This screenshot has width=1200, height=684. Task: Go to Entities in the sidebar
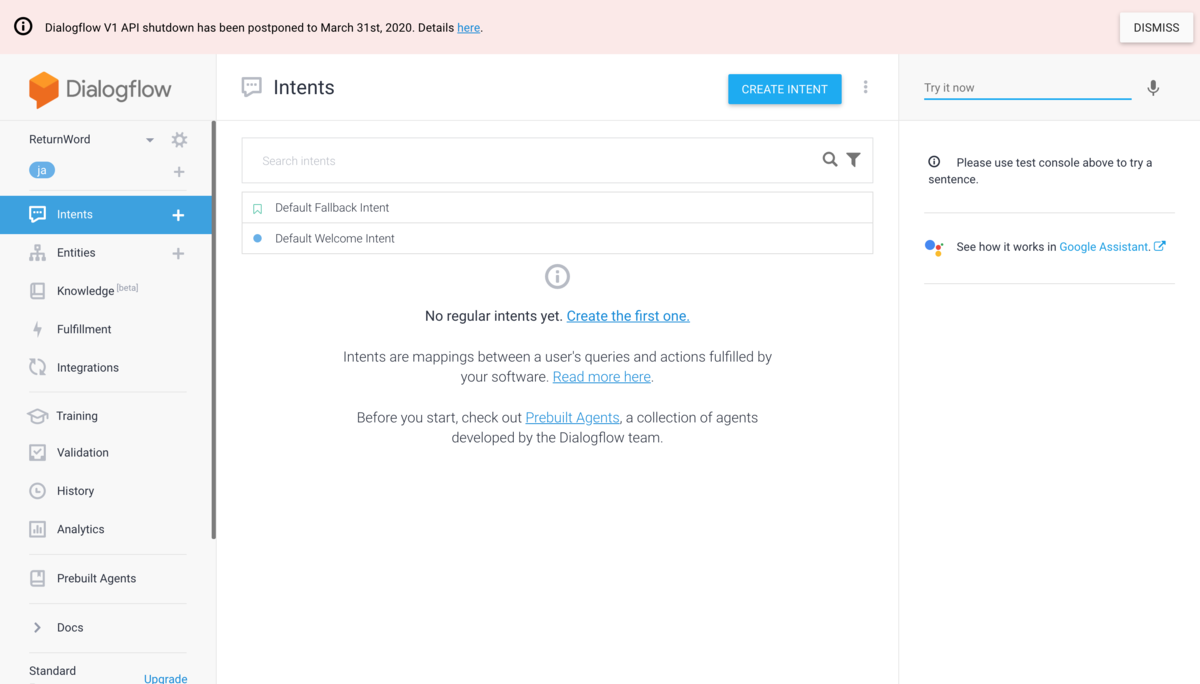tap(76, 253)
